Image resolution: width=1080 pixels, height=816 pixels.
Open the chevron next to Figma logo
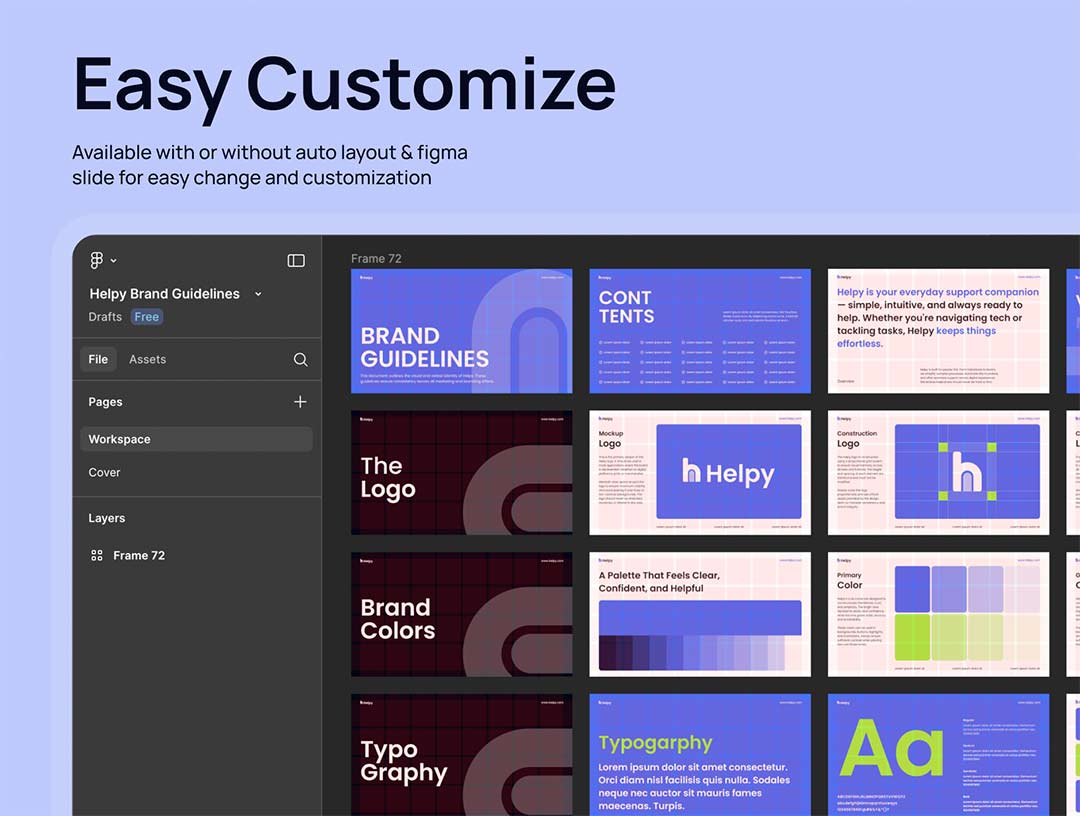114,261
